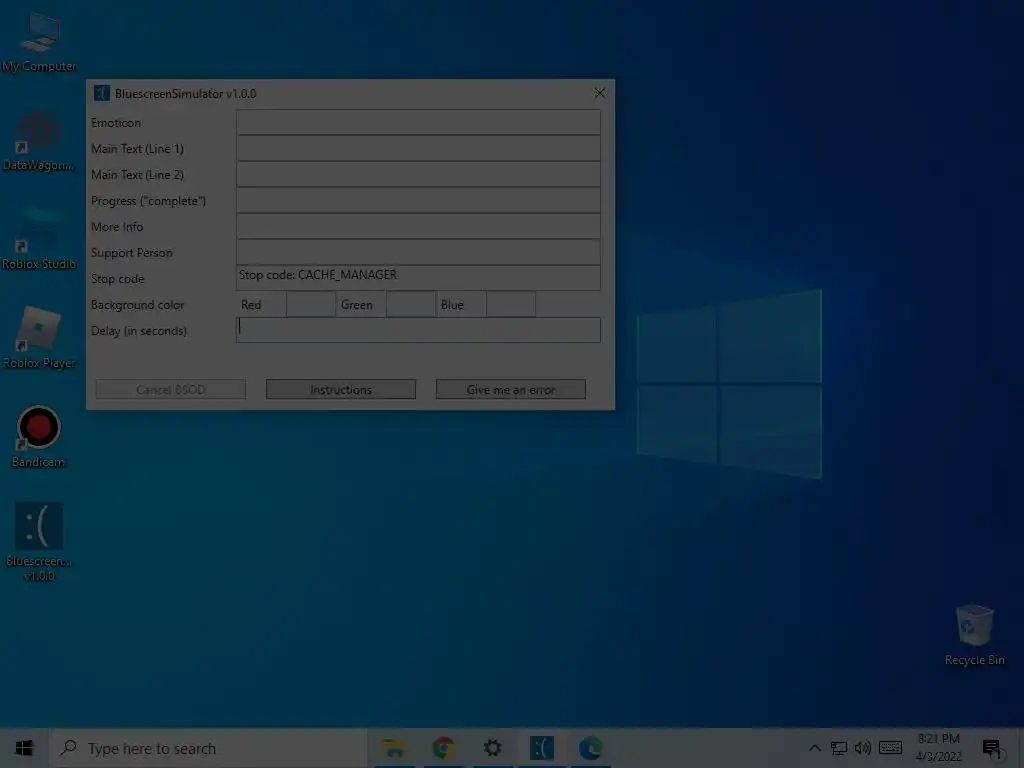This screenshot has height=768, width=1024.
Task: Click the Cancel BSOD button
Action: 170,389
